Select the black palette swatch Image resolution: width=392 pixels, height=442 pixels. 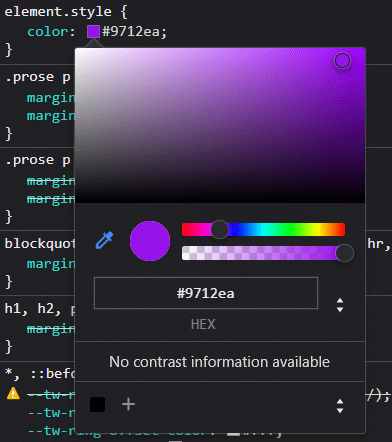click(98, 405)
